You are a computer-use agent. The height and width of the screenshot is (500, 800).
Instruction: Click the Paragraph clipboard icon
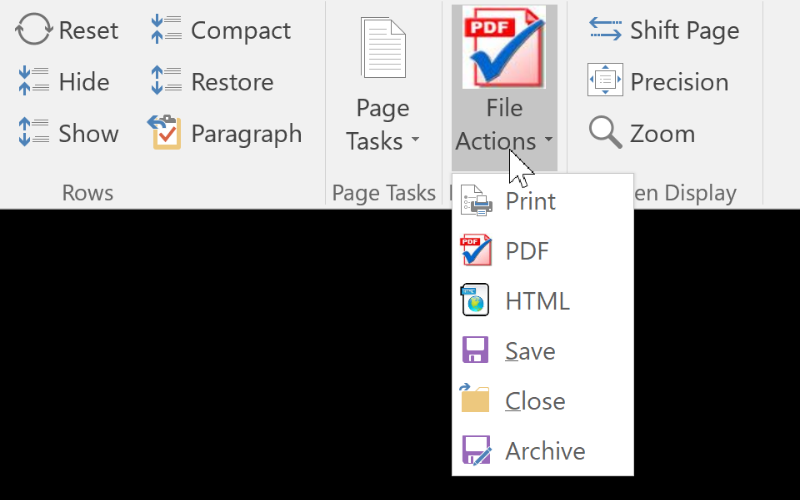[x=165, y=133]
